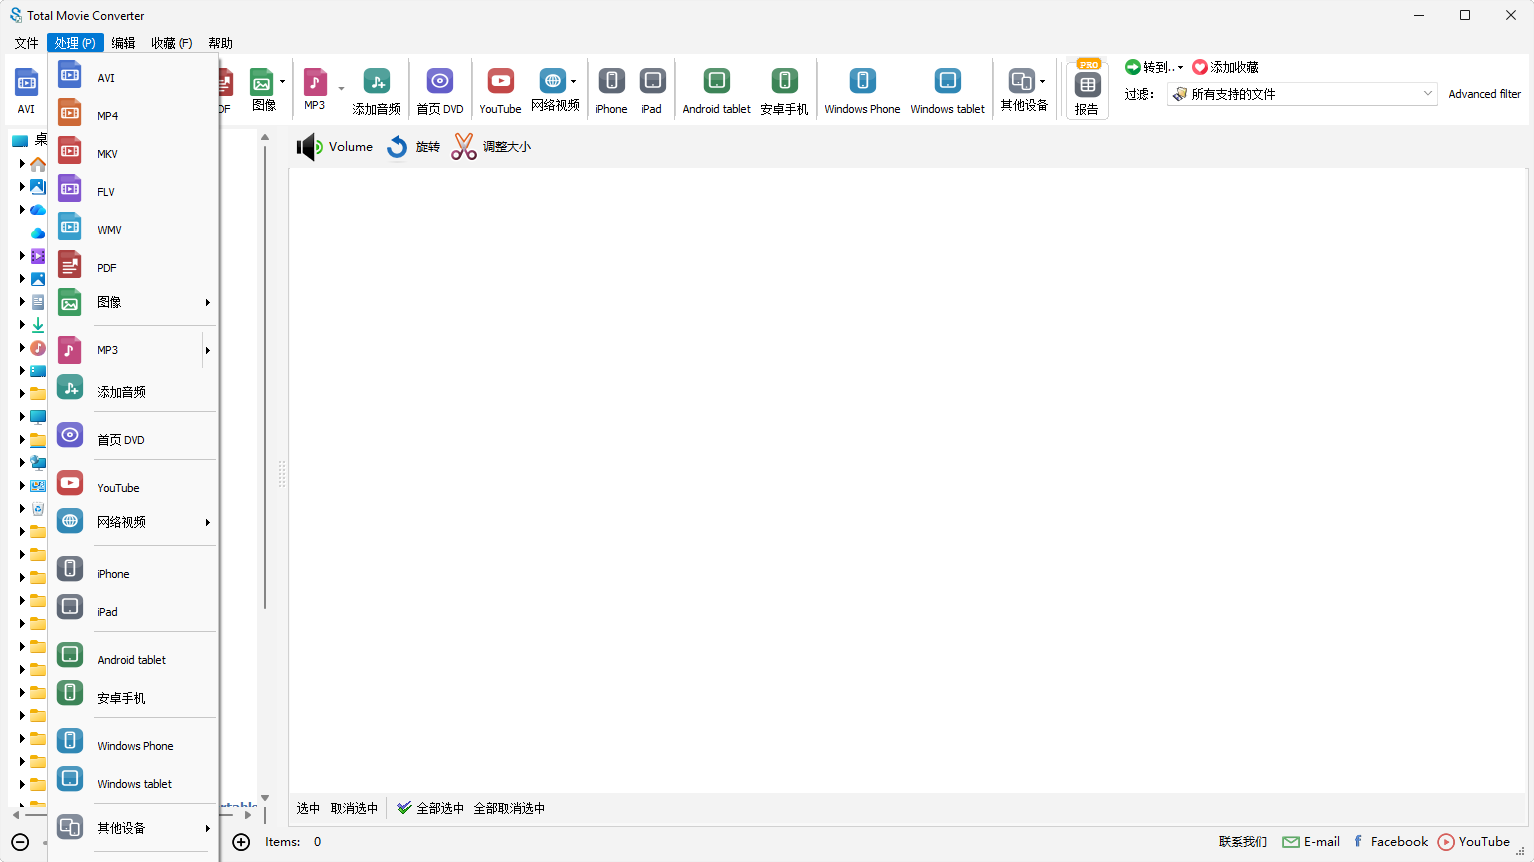Open the 文件 menu

(27, 43)
